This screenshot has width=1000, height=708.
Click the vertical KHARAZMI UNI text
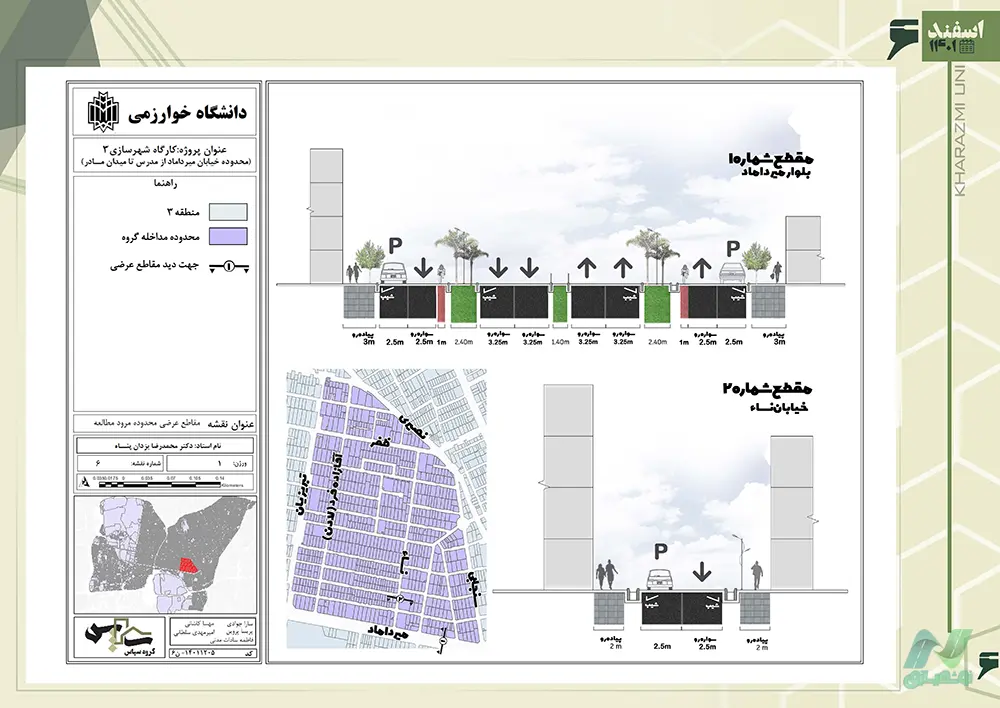[962, 130]
